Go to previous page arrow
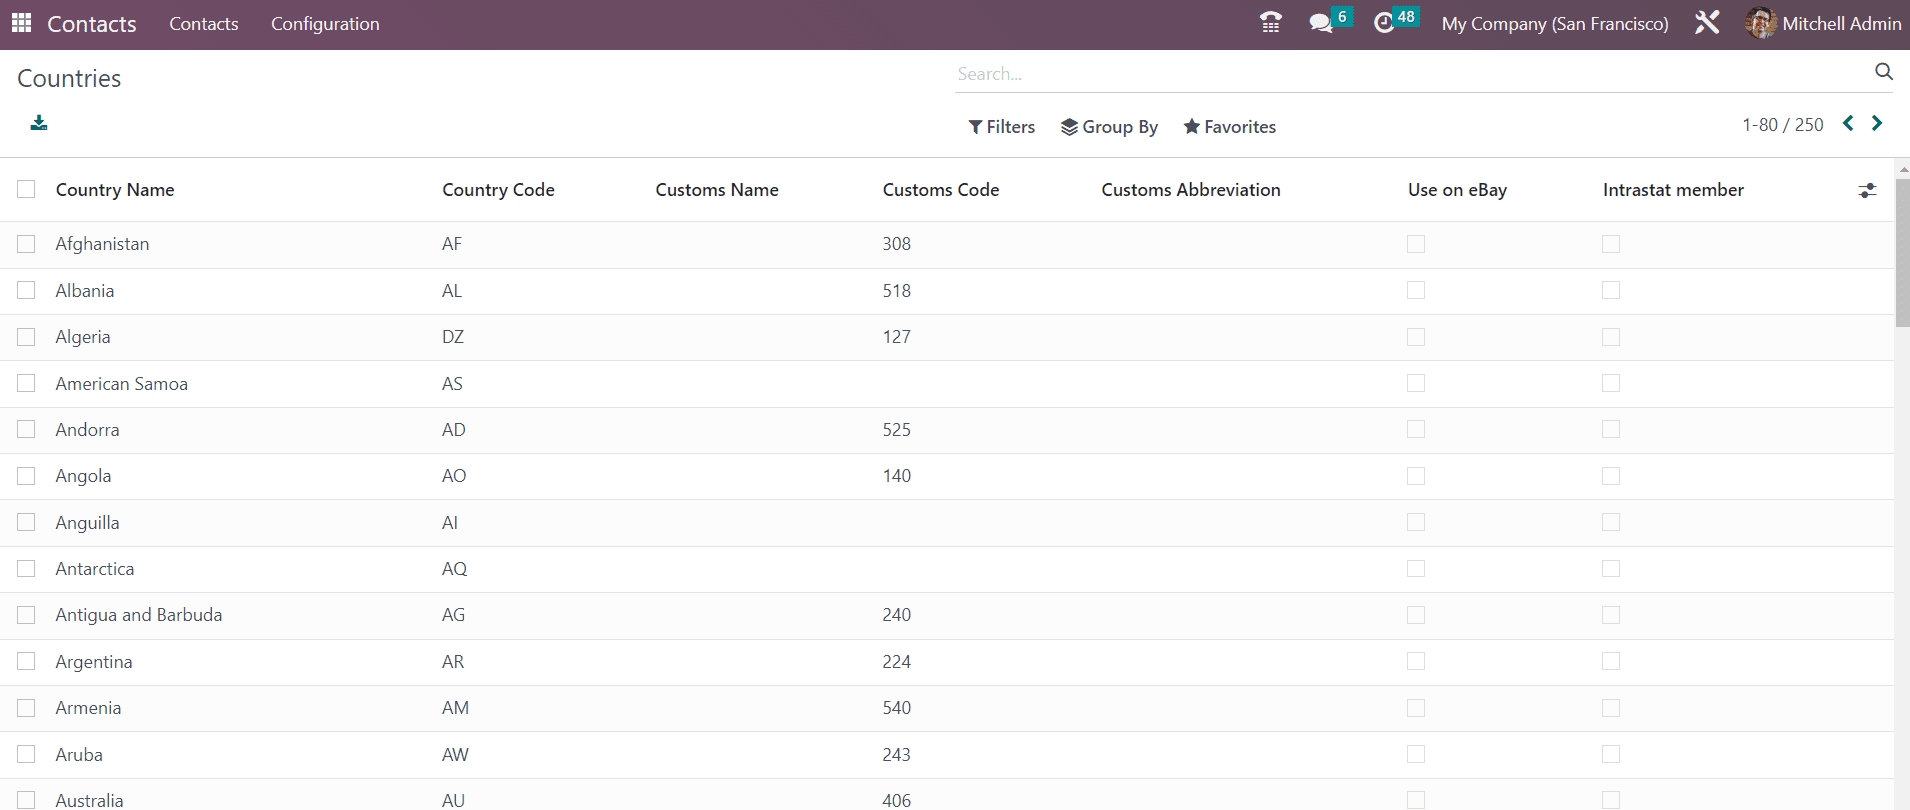The width and height of the screenshot is (1910, 810). (1848, 123)
